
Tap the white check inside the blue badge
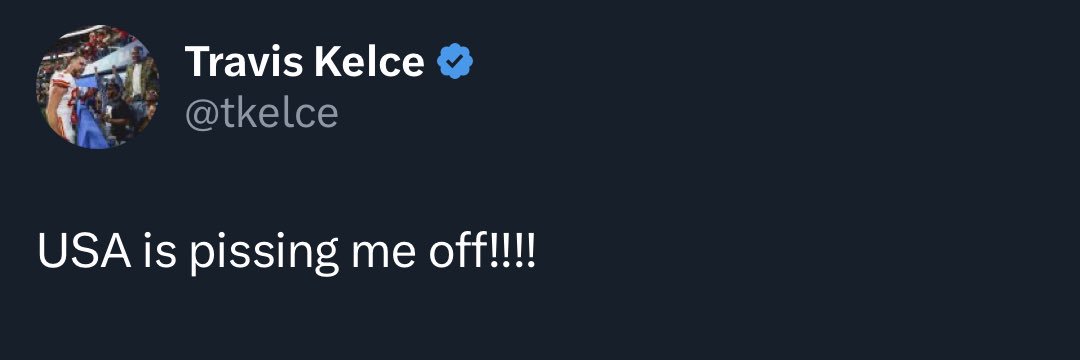(455, 62)
